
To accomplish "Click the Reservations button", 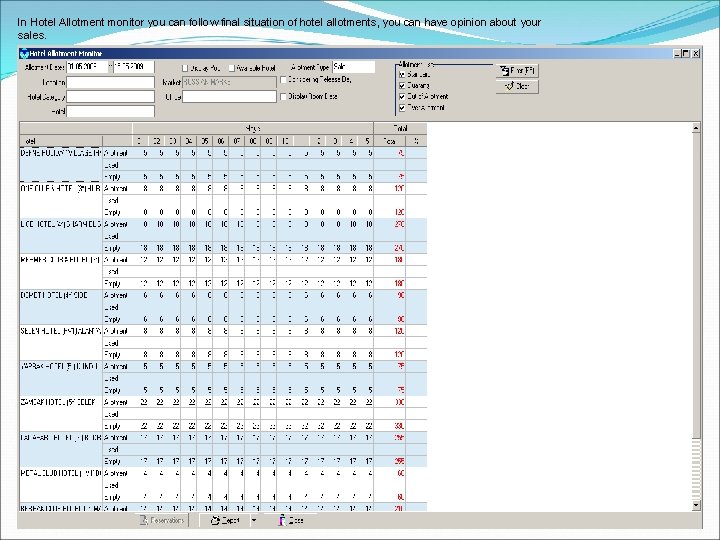I will [x=163, y=520].
